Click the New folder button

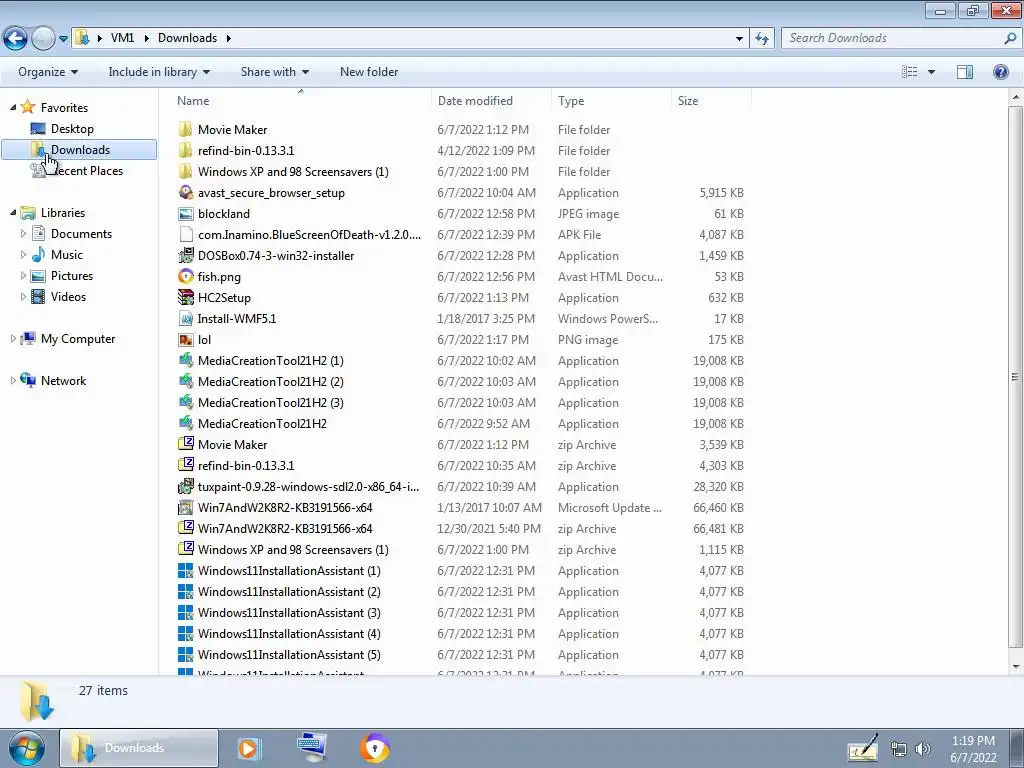[369, 72]
